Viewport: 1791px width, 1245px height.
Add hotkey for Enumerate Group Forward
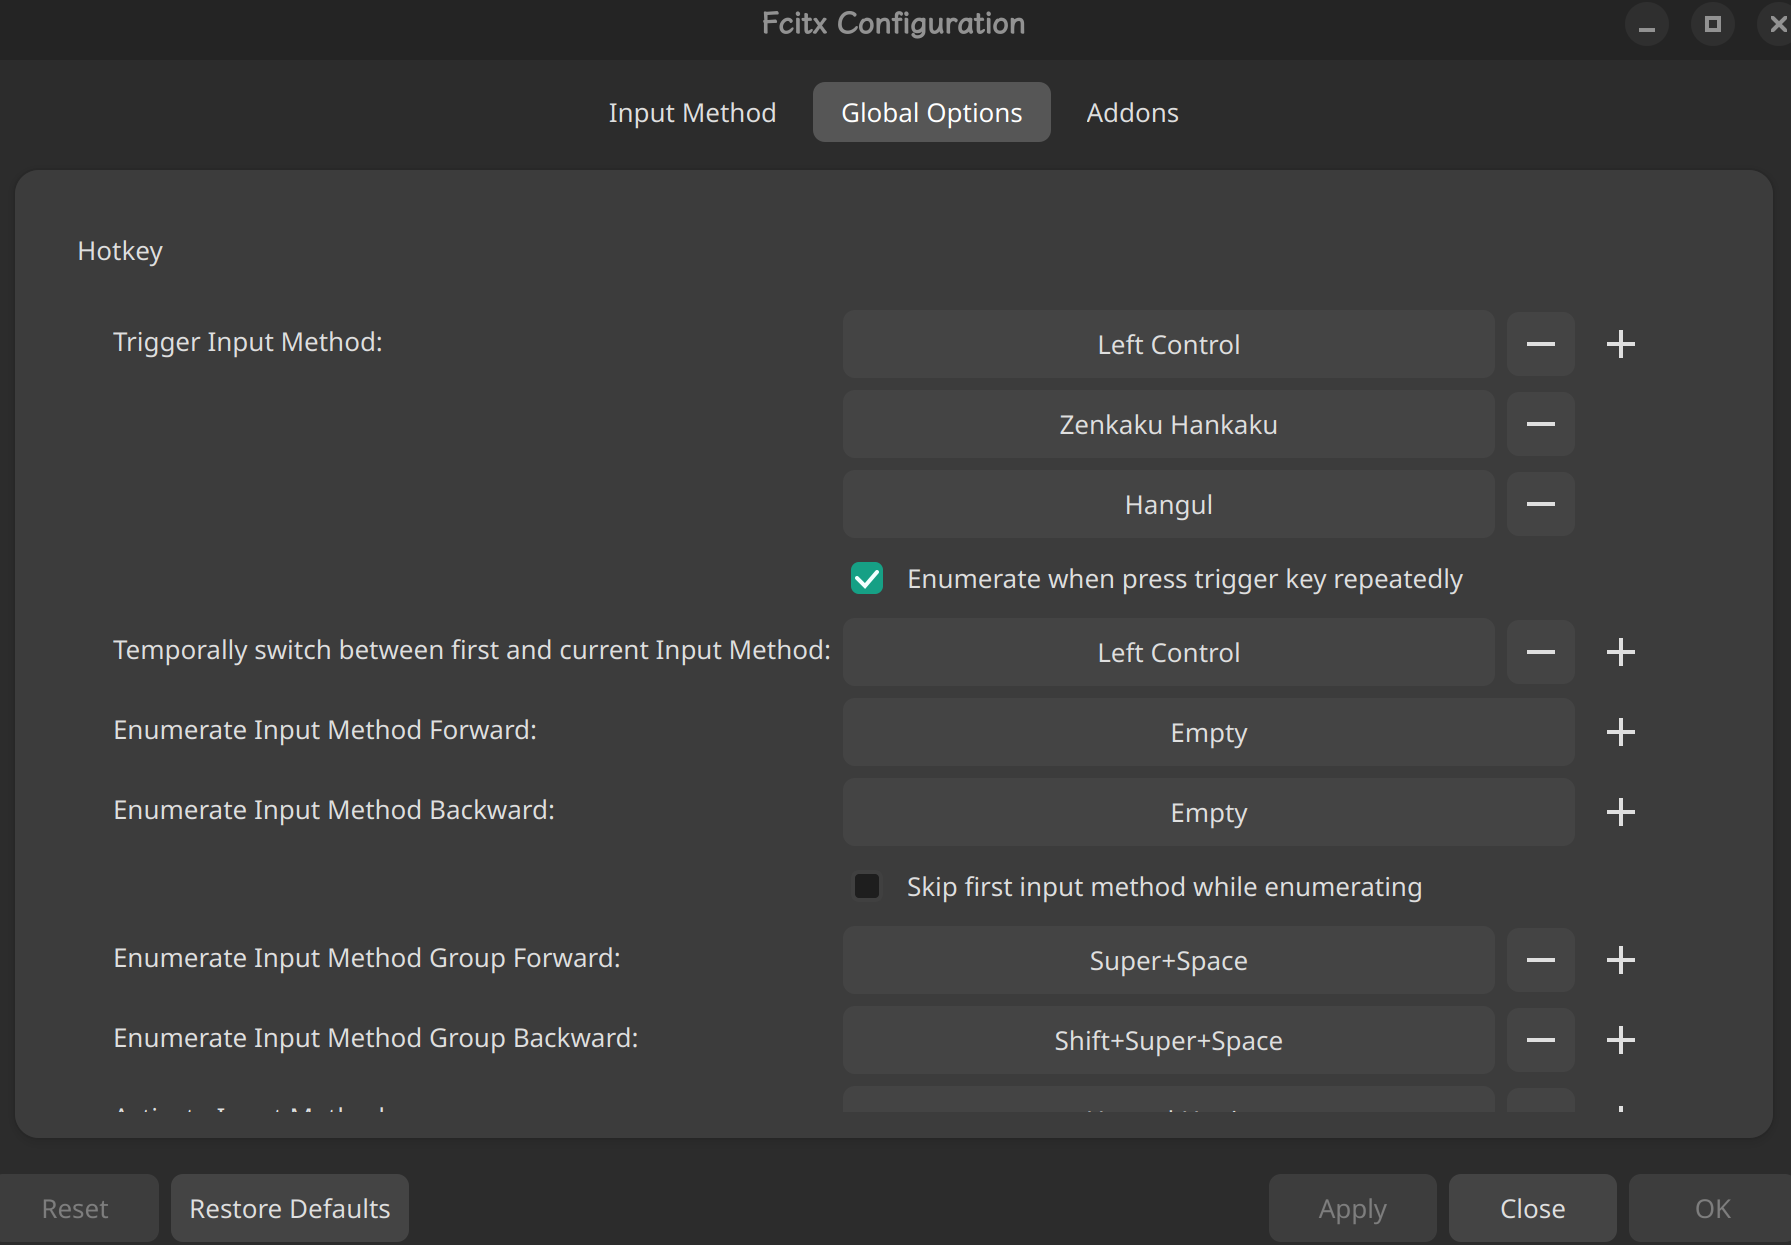pyautogui.click(x=1621, y=960)
